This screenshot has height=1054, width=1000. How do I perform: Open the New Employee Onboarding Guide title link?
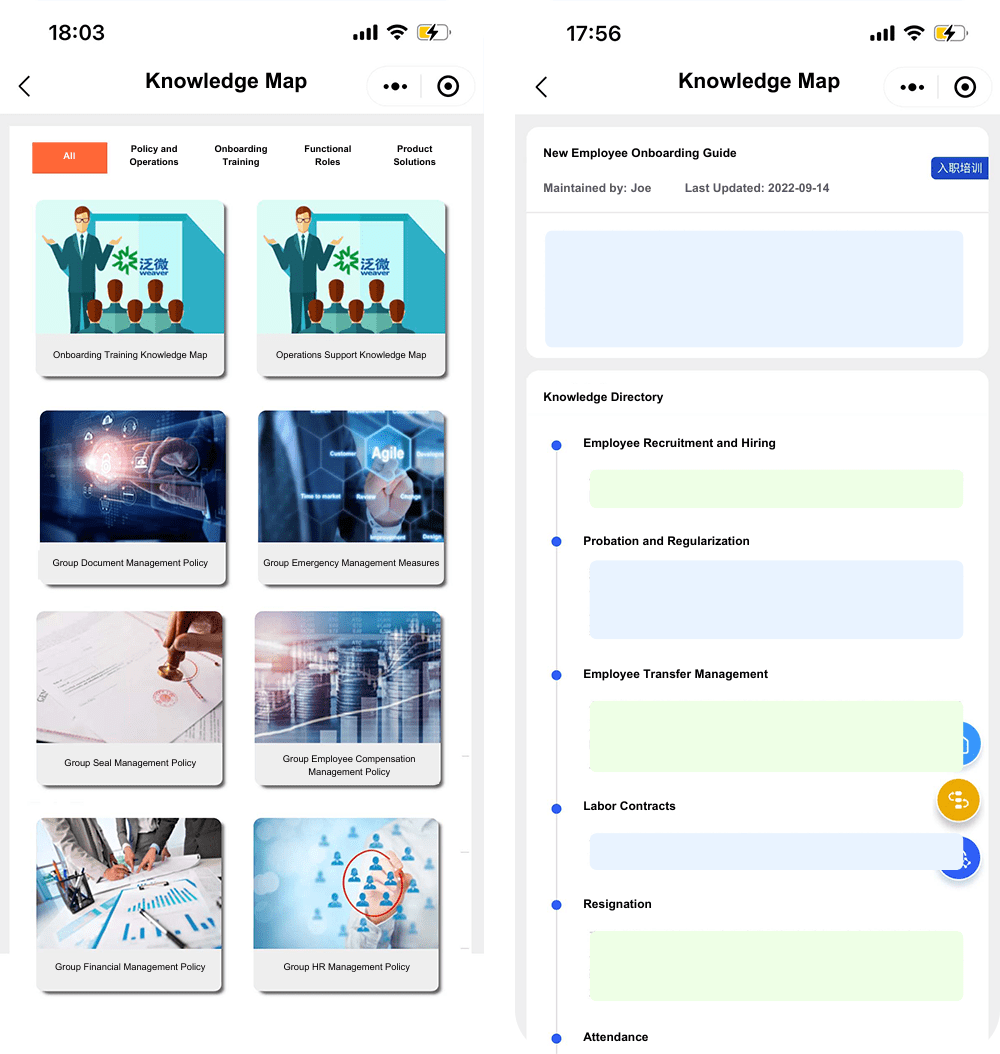pos(639,153)
